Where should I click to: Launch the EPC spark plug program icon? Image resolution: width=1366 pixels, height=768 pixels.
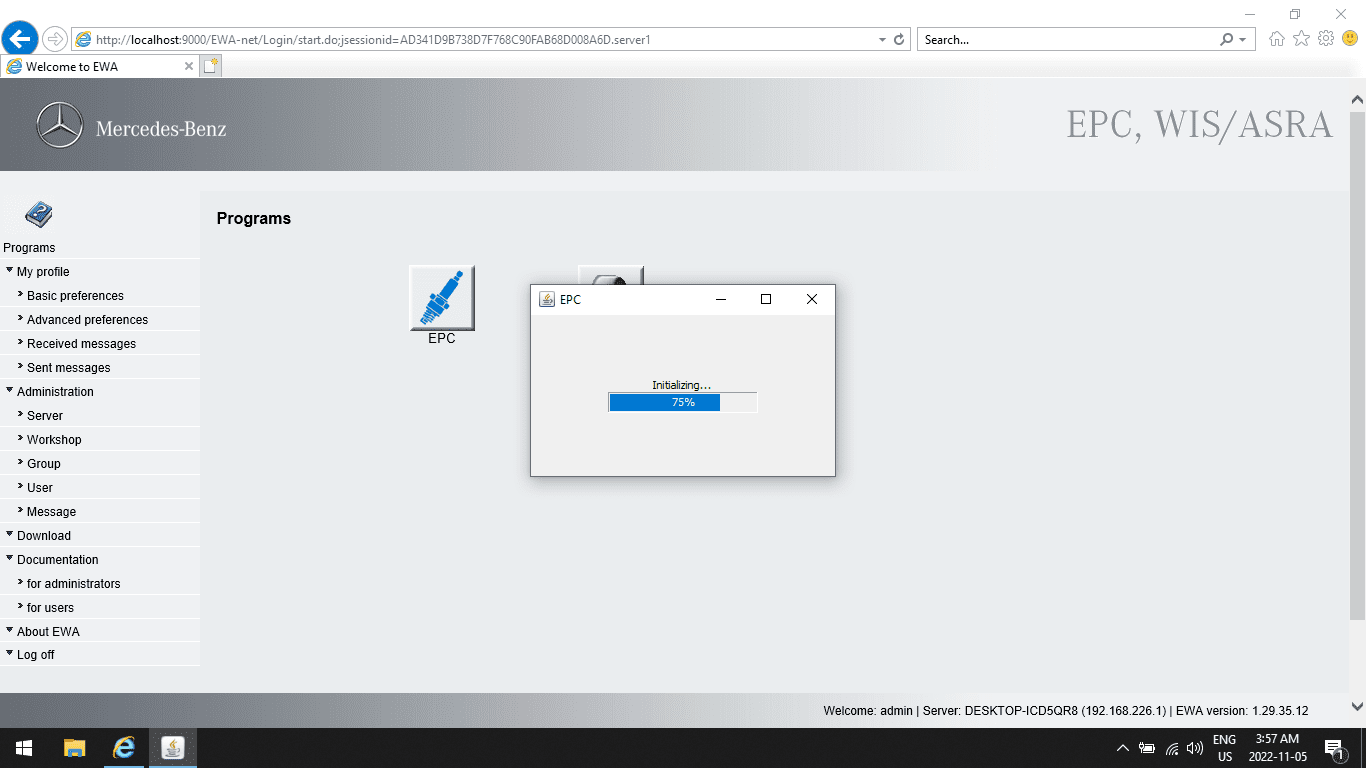pos(441,298)
